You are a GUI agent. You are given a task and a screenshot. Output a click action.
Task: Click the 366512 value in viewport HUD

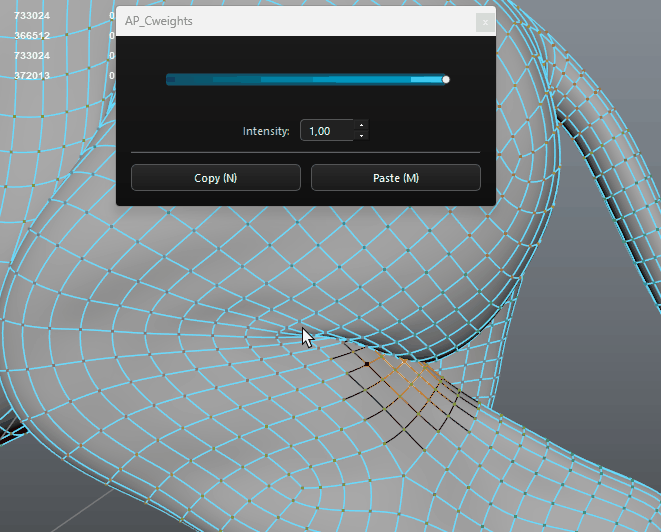[32, 35]
